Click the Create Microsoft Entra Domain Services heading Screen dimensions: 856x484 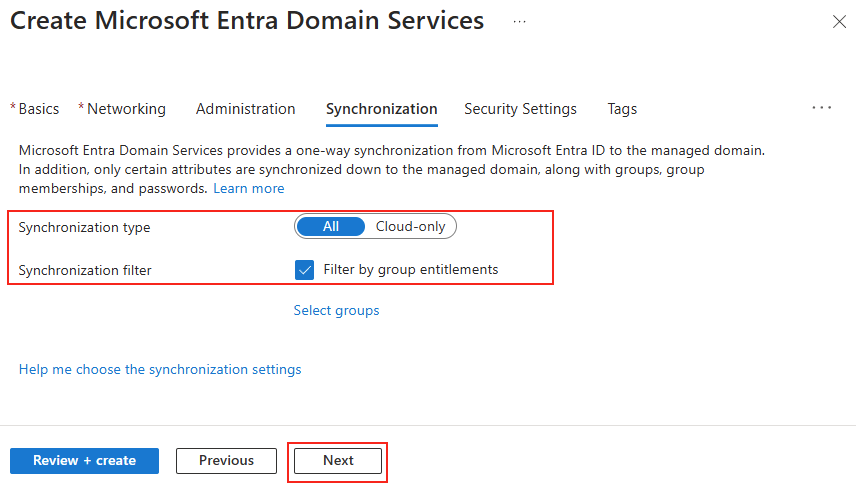click(247, 21)
